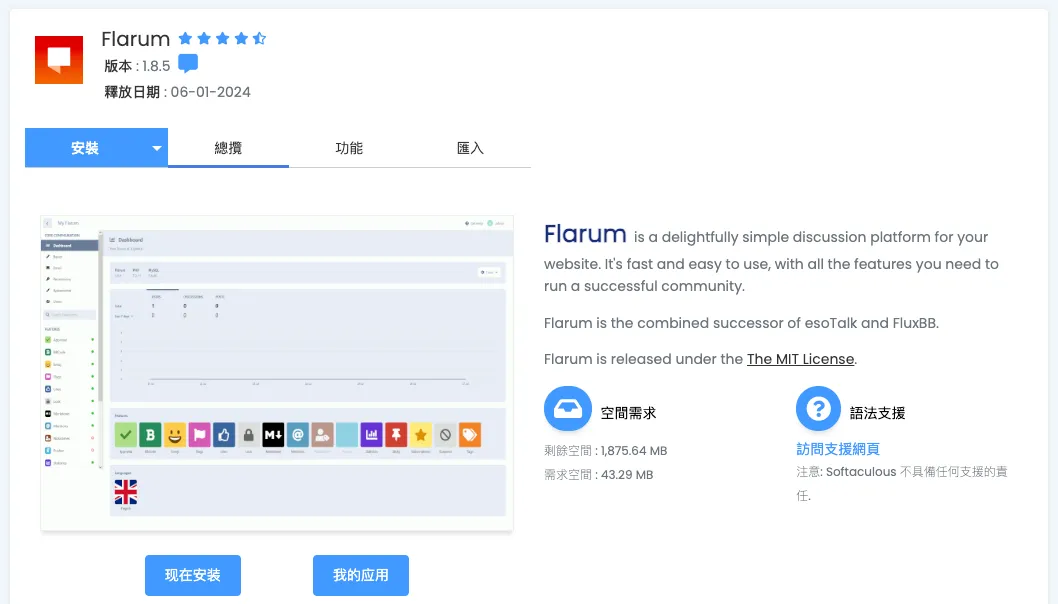
Task: Click the red Flarum logo icon
Action: pos(59,59)
